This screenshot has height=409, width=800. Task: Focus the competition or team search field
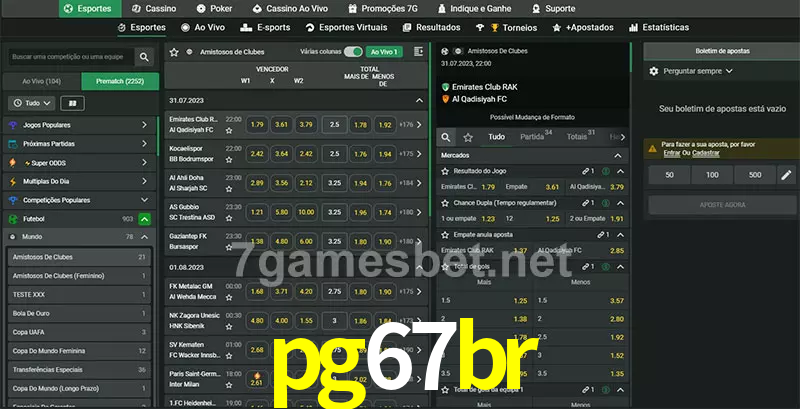tap(71, 57)
